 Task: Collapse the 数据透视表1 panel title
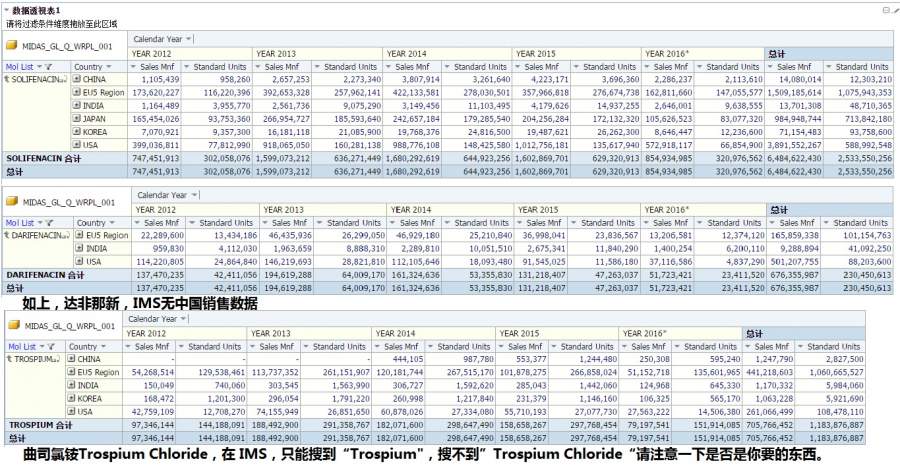pyautogui.click(x=6, y=10)
